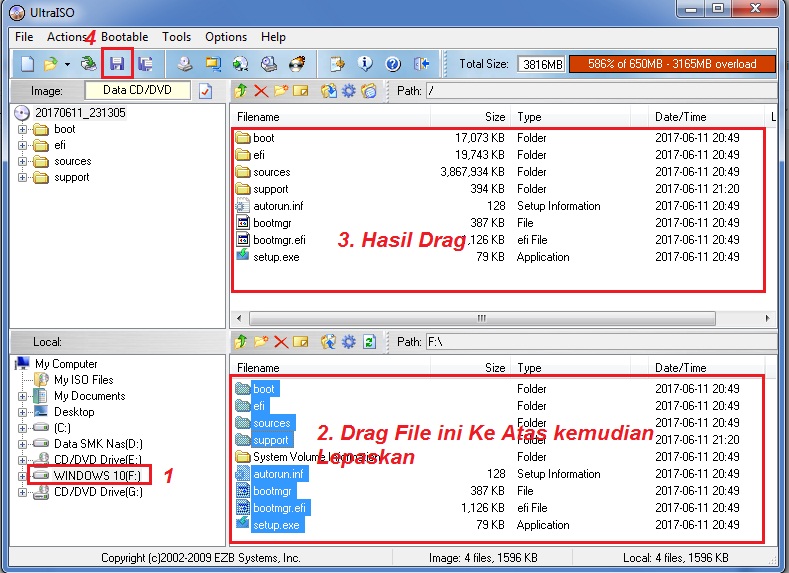This screenshot has width=789, height=573.
Task: Create new folder in local pane
Action: tap(261, 342)
